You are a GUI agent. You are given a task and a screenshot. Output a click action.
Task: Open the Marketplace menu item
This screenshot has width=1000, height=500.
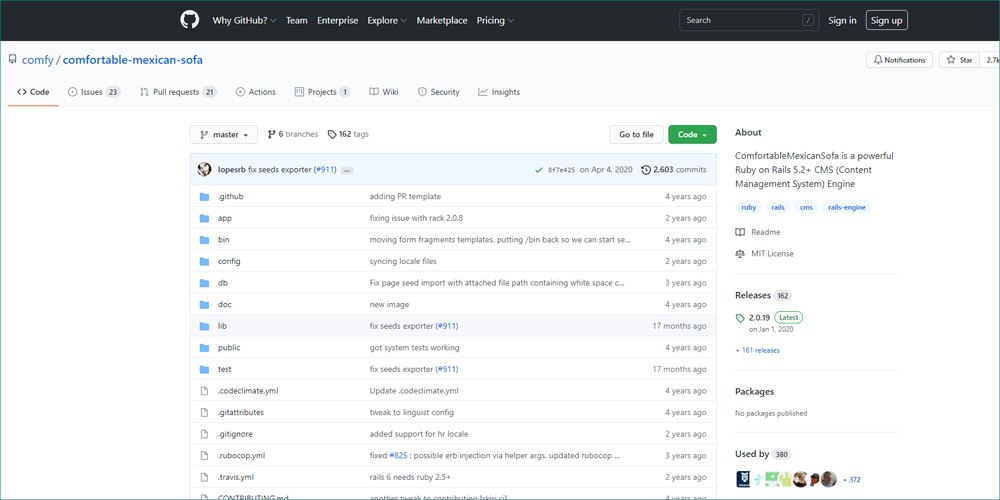point(442,20)
